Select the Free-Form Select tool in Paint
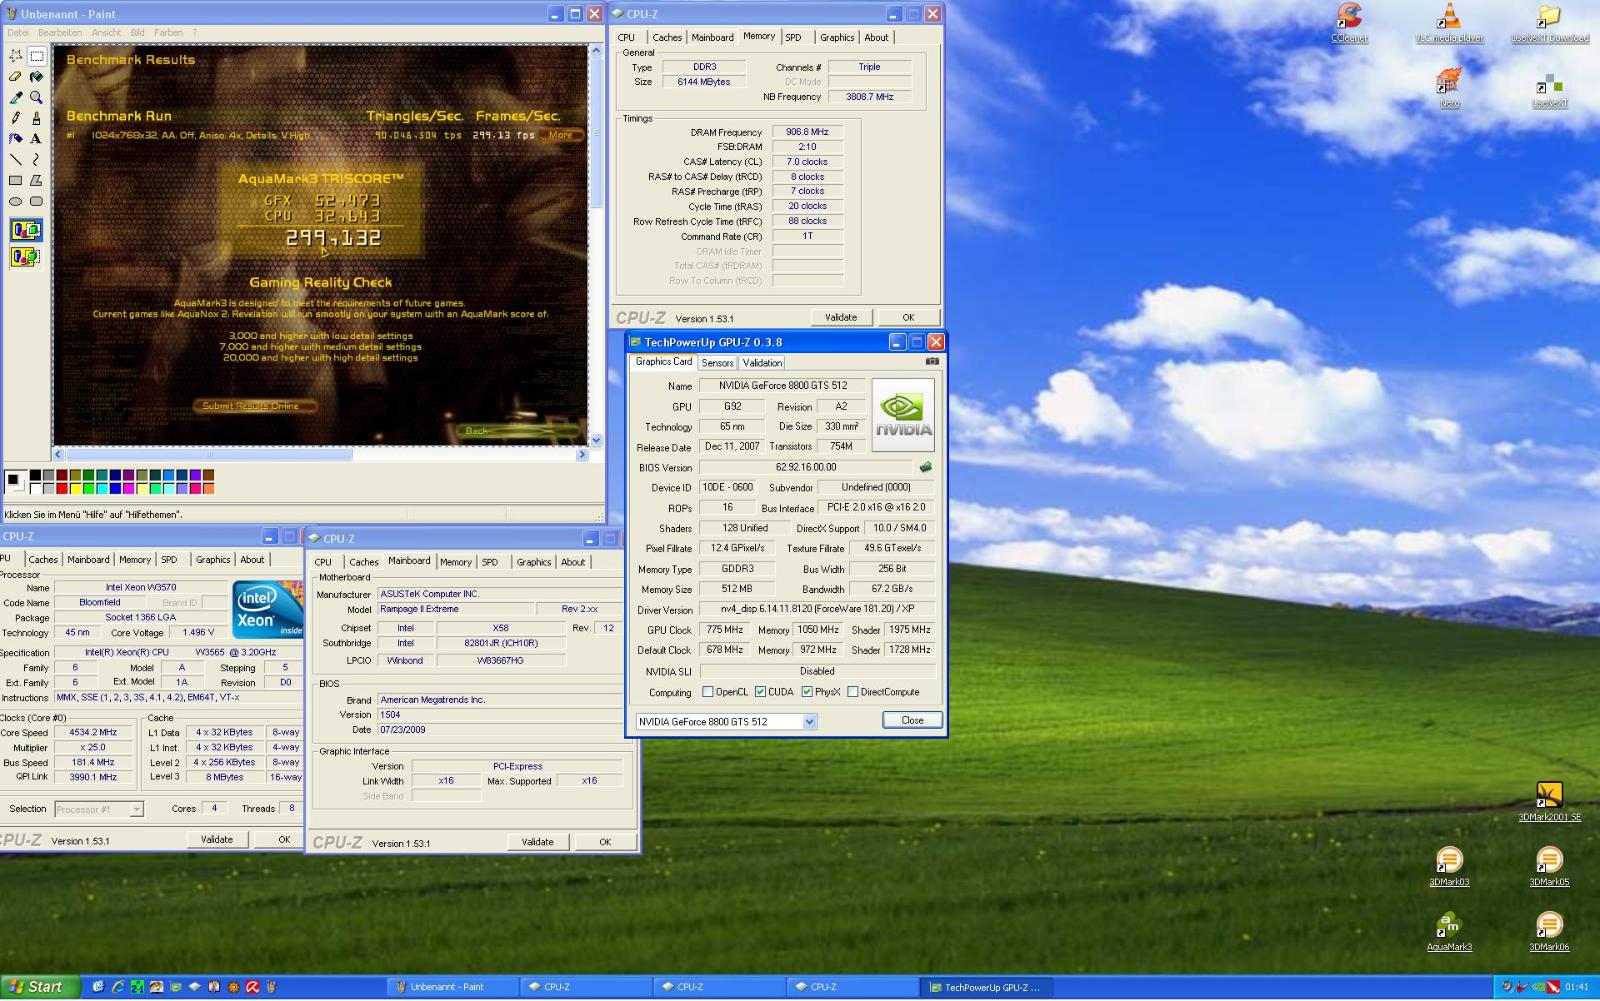Image resolution: width=1600 pixels, height=1001 pixels. pyautogui.click(x=15, y=57)
